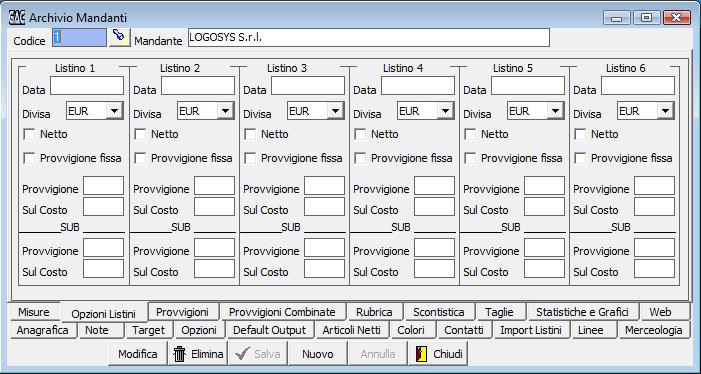Image resolution: width=701 pixels, height=374 pixels.
Task: Click the trash icon on the Elimina button
Action: coord(179,354)
